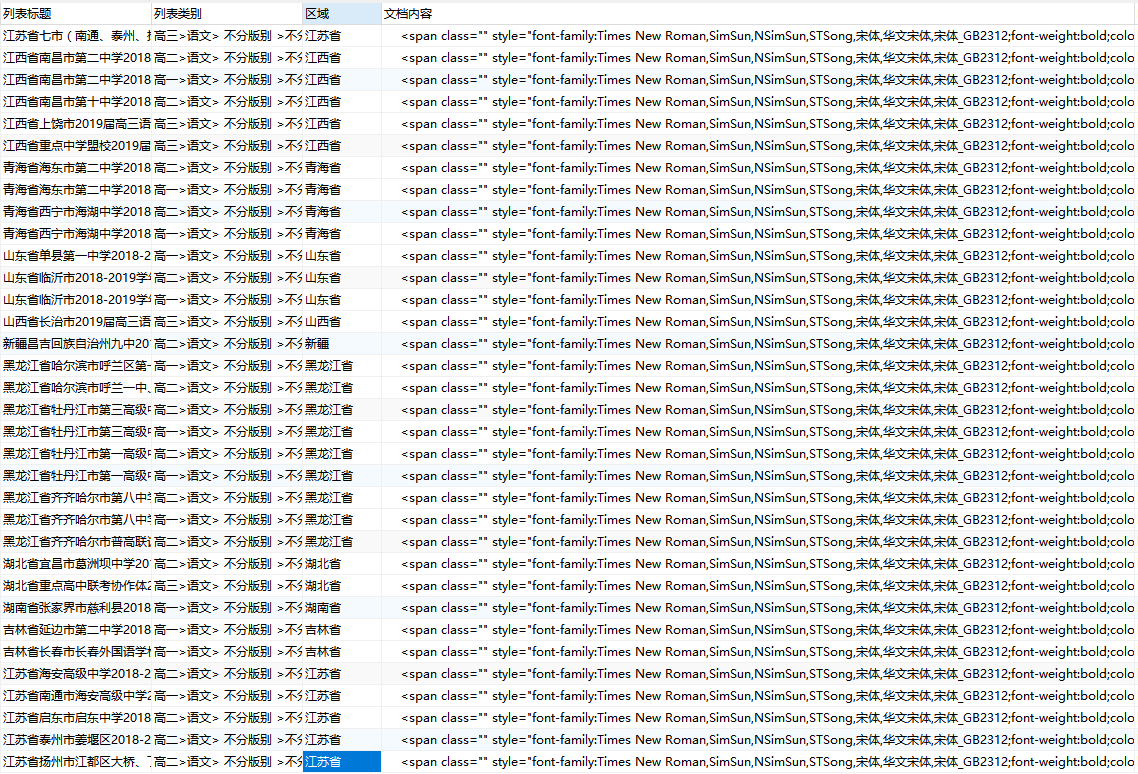Select title cell 湖北省重点高中联考协作体
This screenshot has height=774, width=1138.
click(76, 586)
